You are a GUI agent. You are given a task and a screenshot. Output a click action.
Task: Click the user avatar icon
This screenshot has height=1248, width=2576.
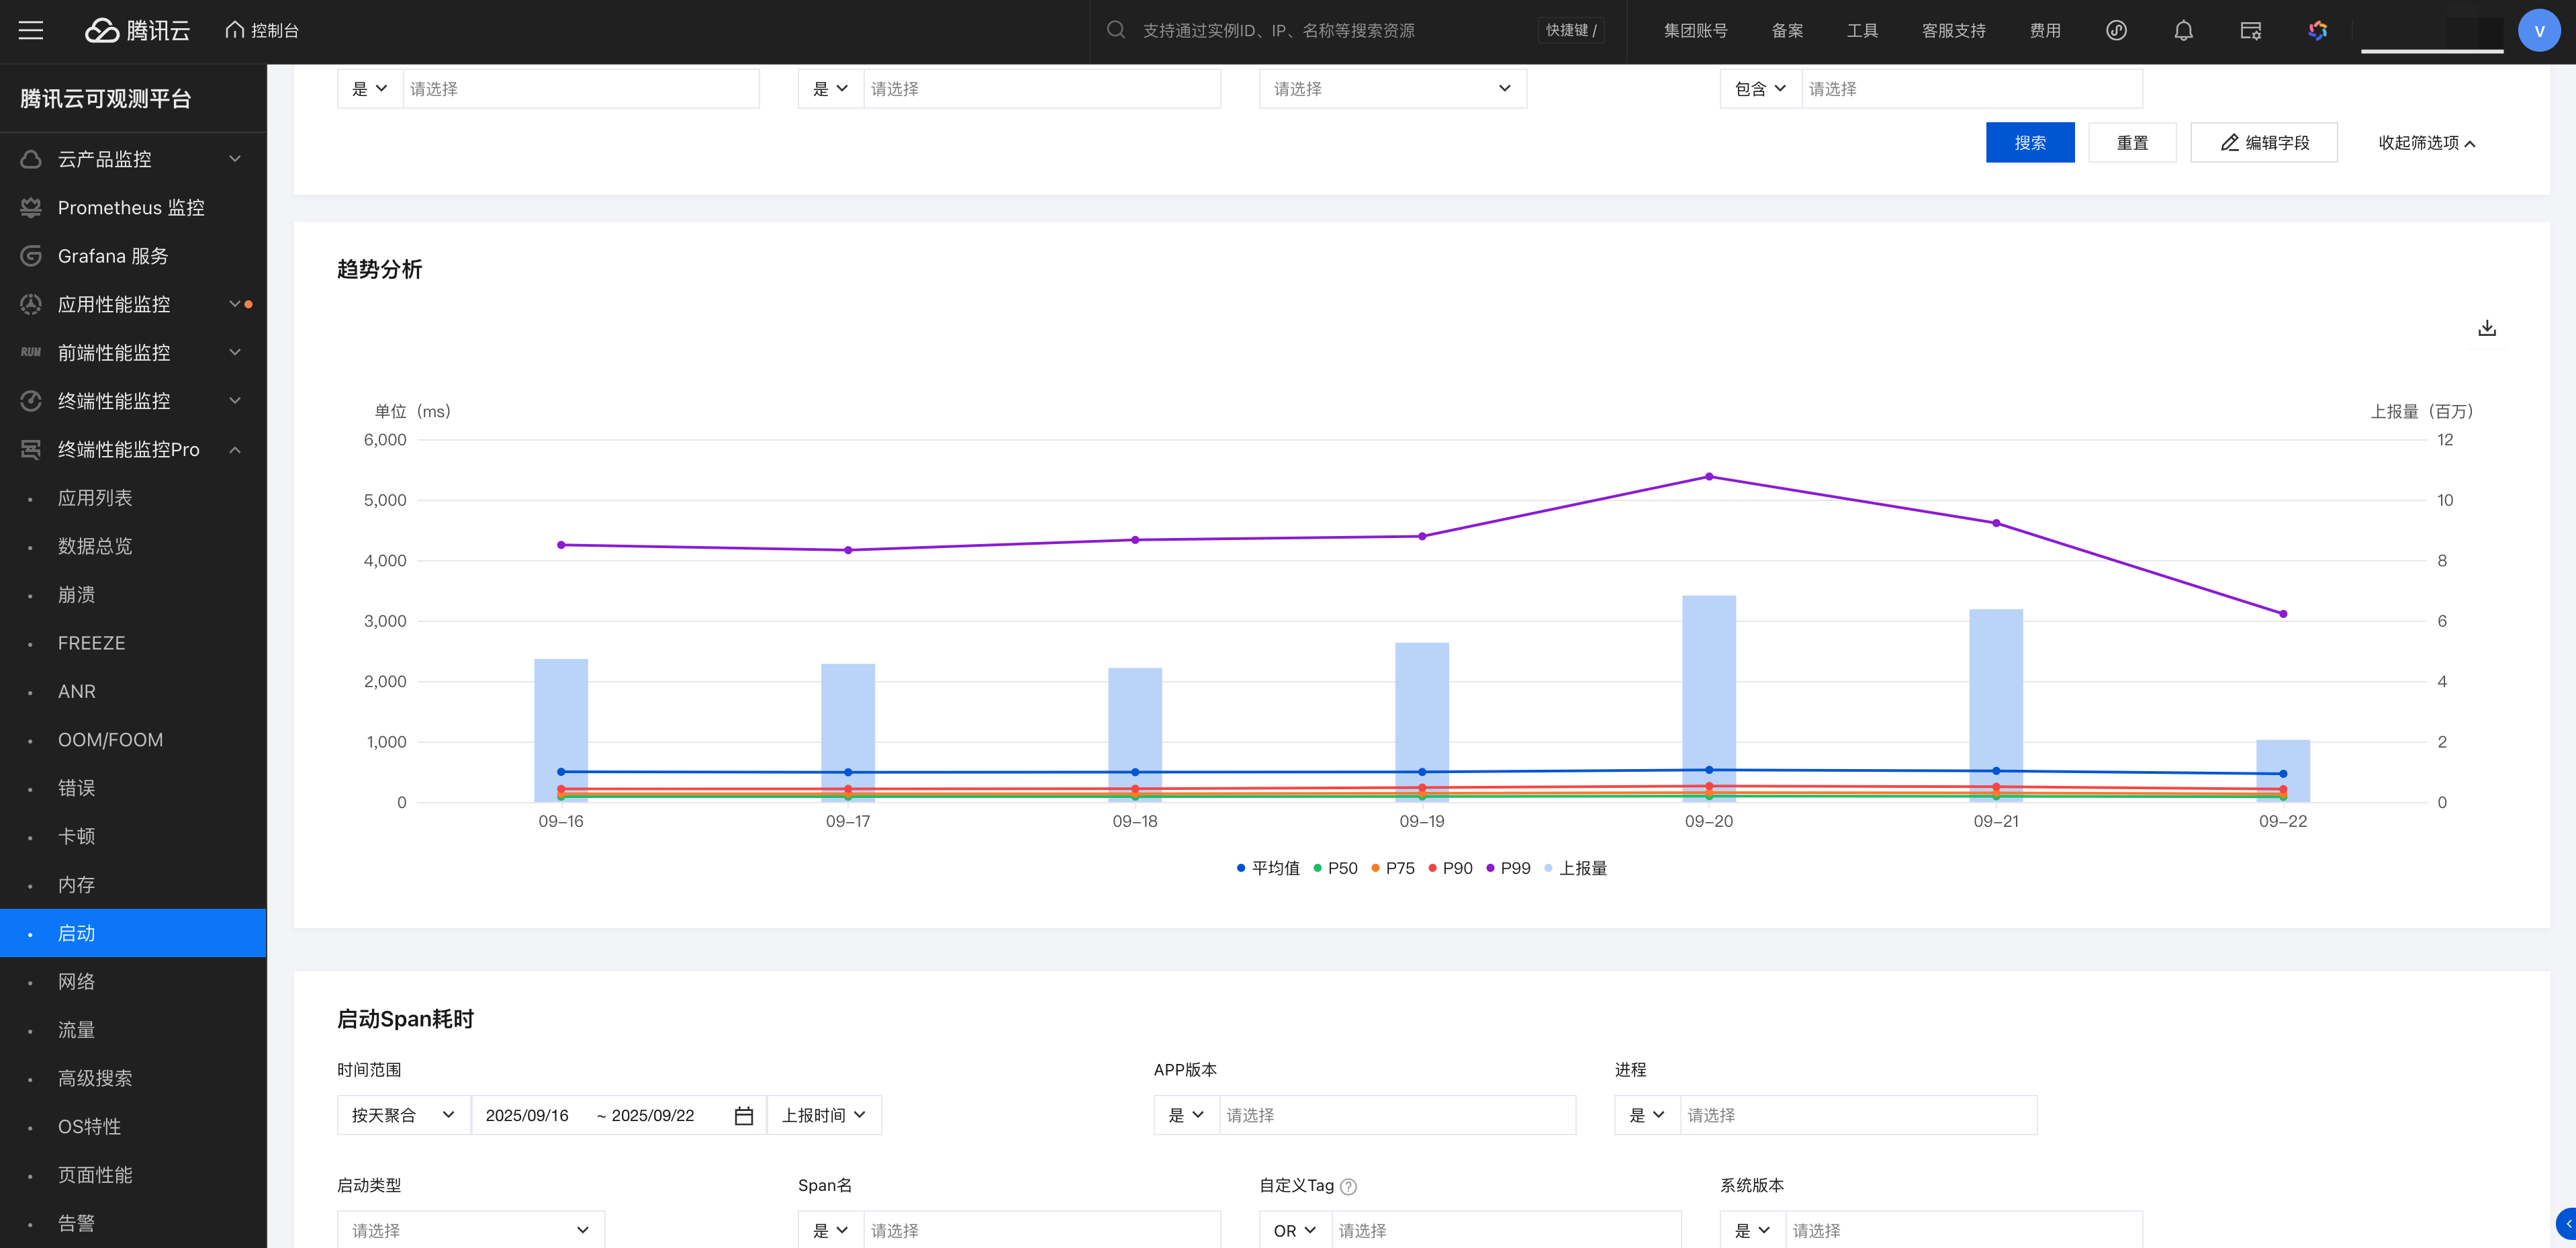pos(2538,30)
